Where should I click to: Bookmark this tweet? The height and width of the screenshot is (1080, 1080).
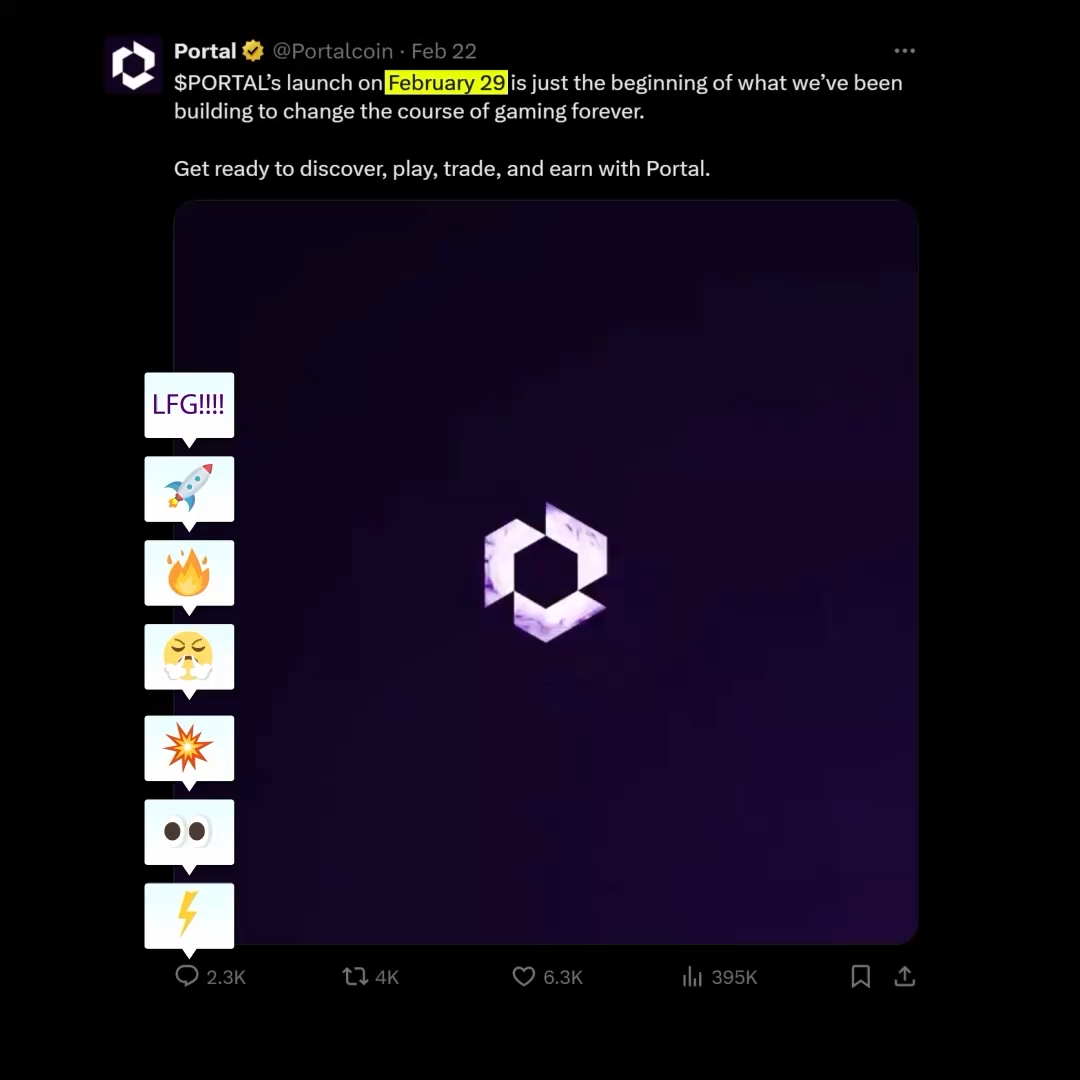(x=860, y=976)
